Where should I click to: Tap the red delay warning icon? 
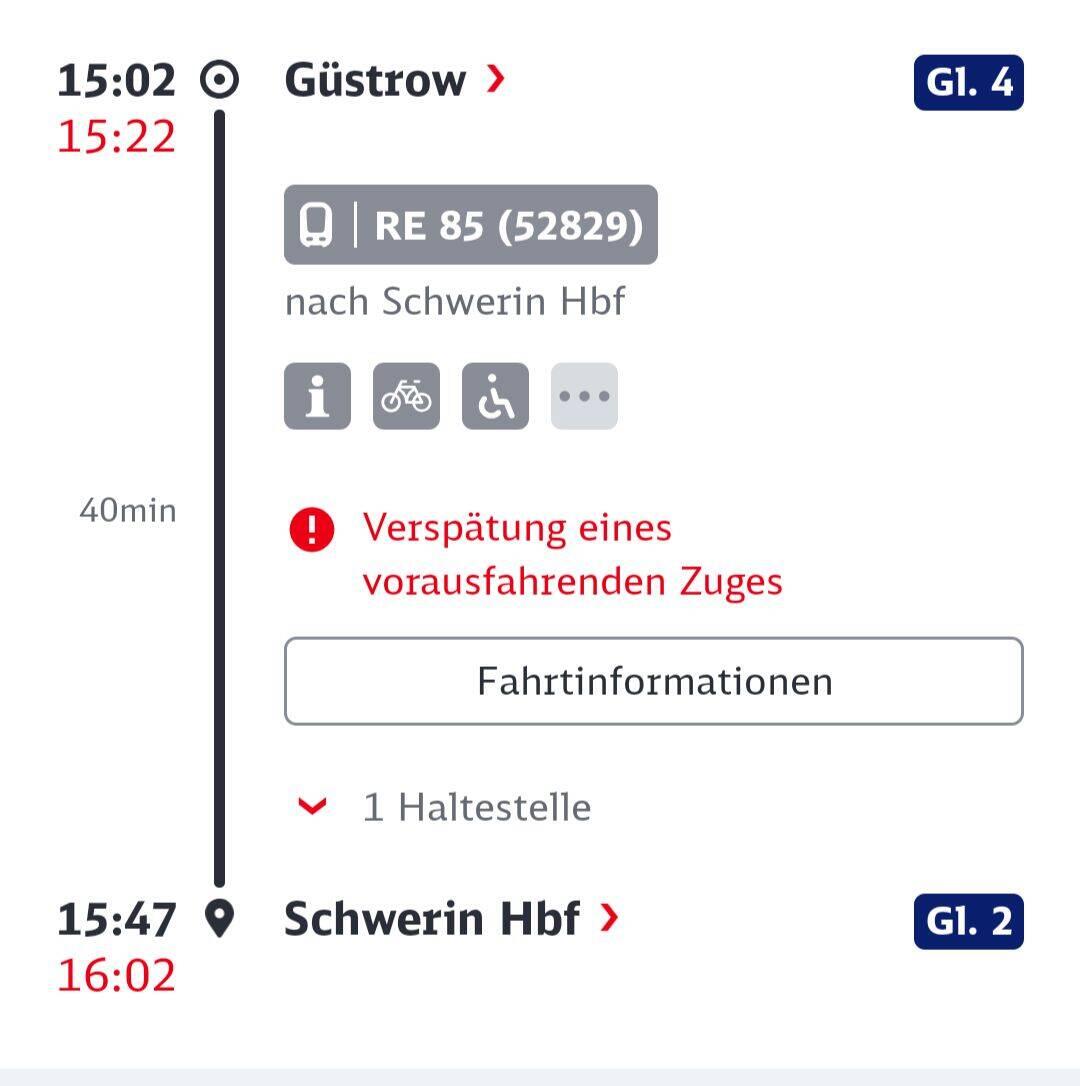click(x=312, y=530)
